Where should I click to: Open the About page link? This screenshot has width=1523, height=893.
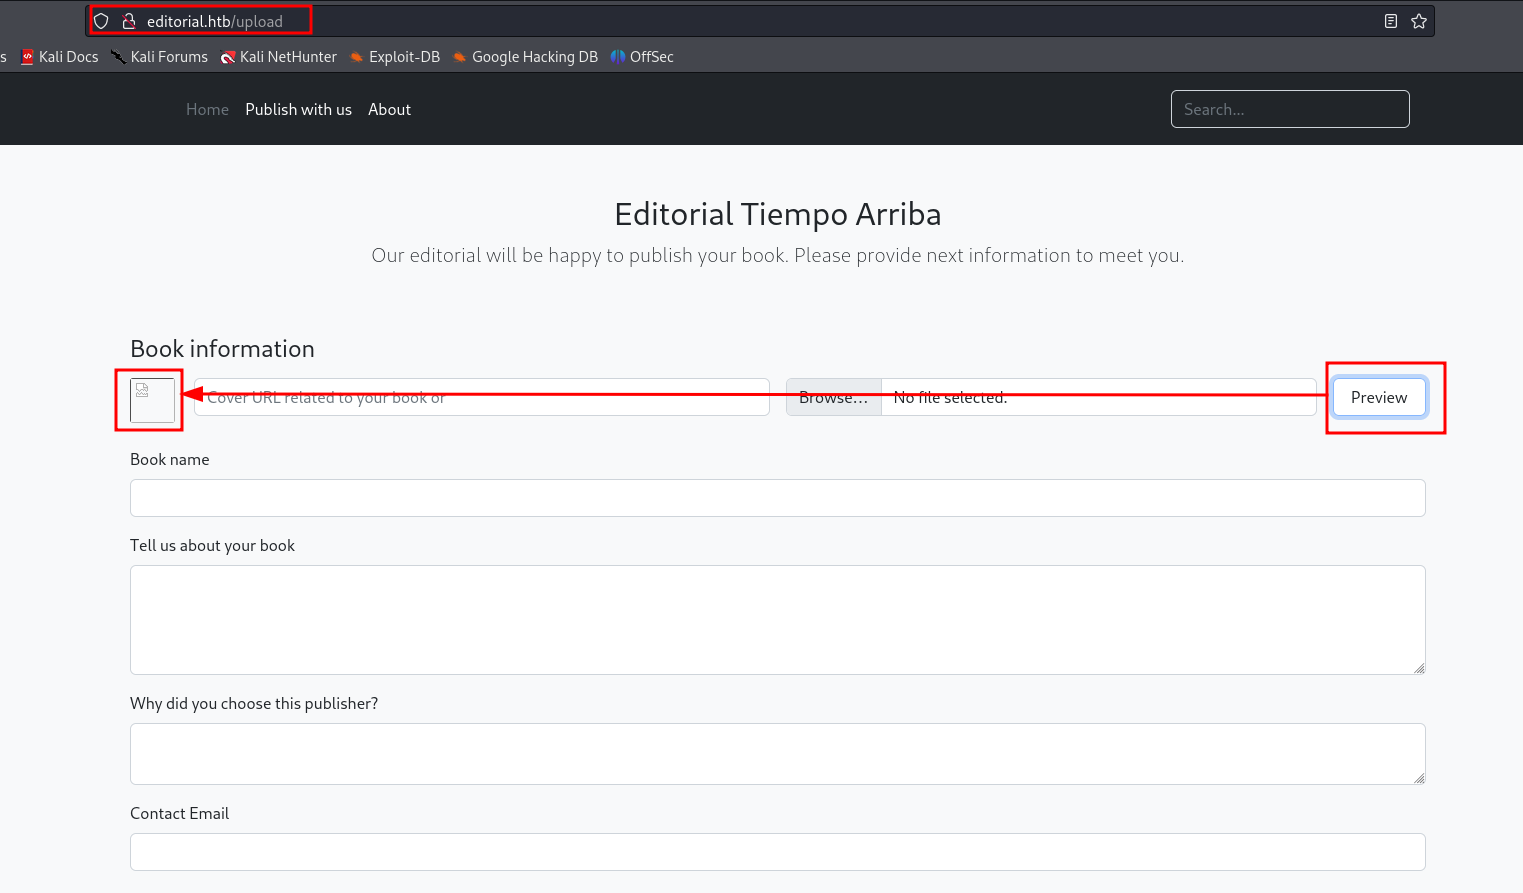pyautogui.click(x=389, y=110)
